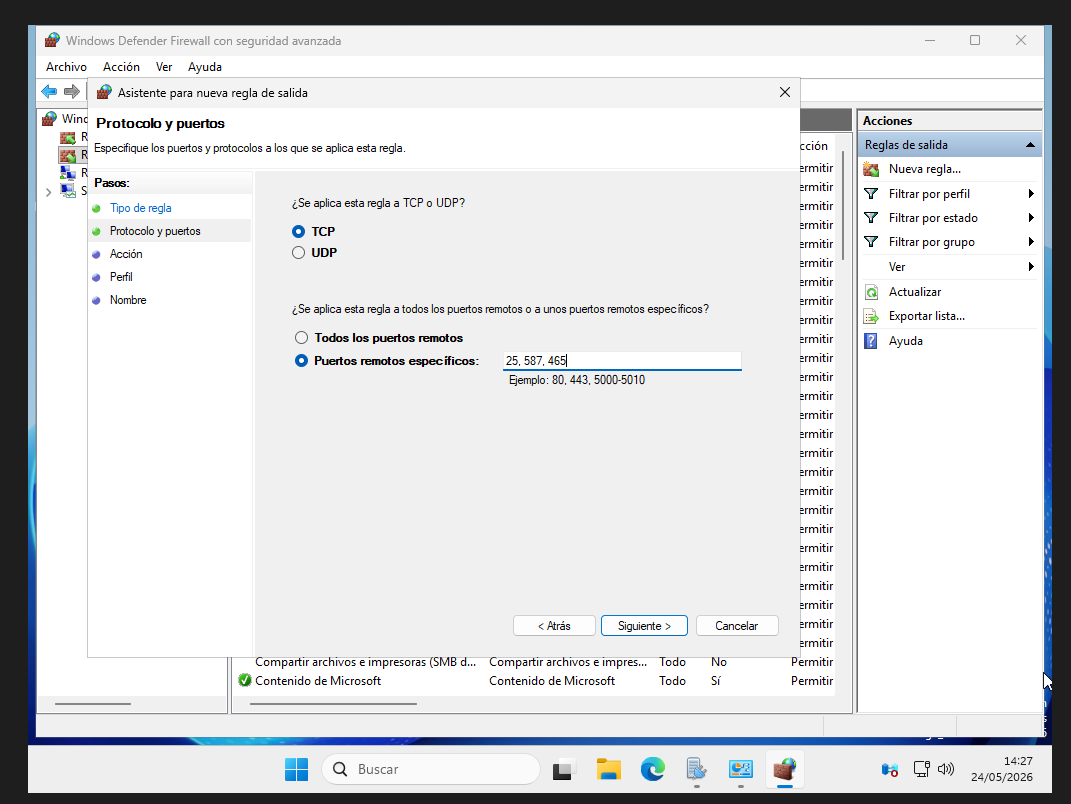
Task: Click the Nombre step in Pasos list
Action: (128, 300)
